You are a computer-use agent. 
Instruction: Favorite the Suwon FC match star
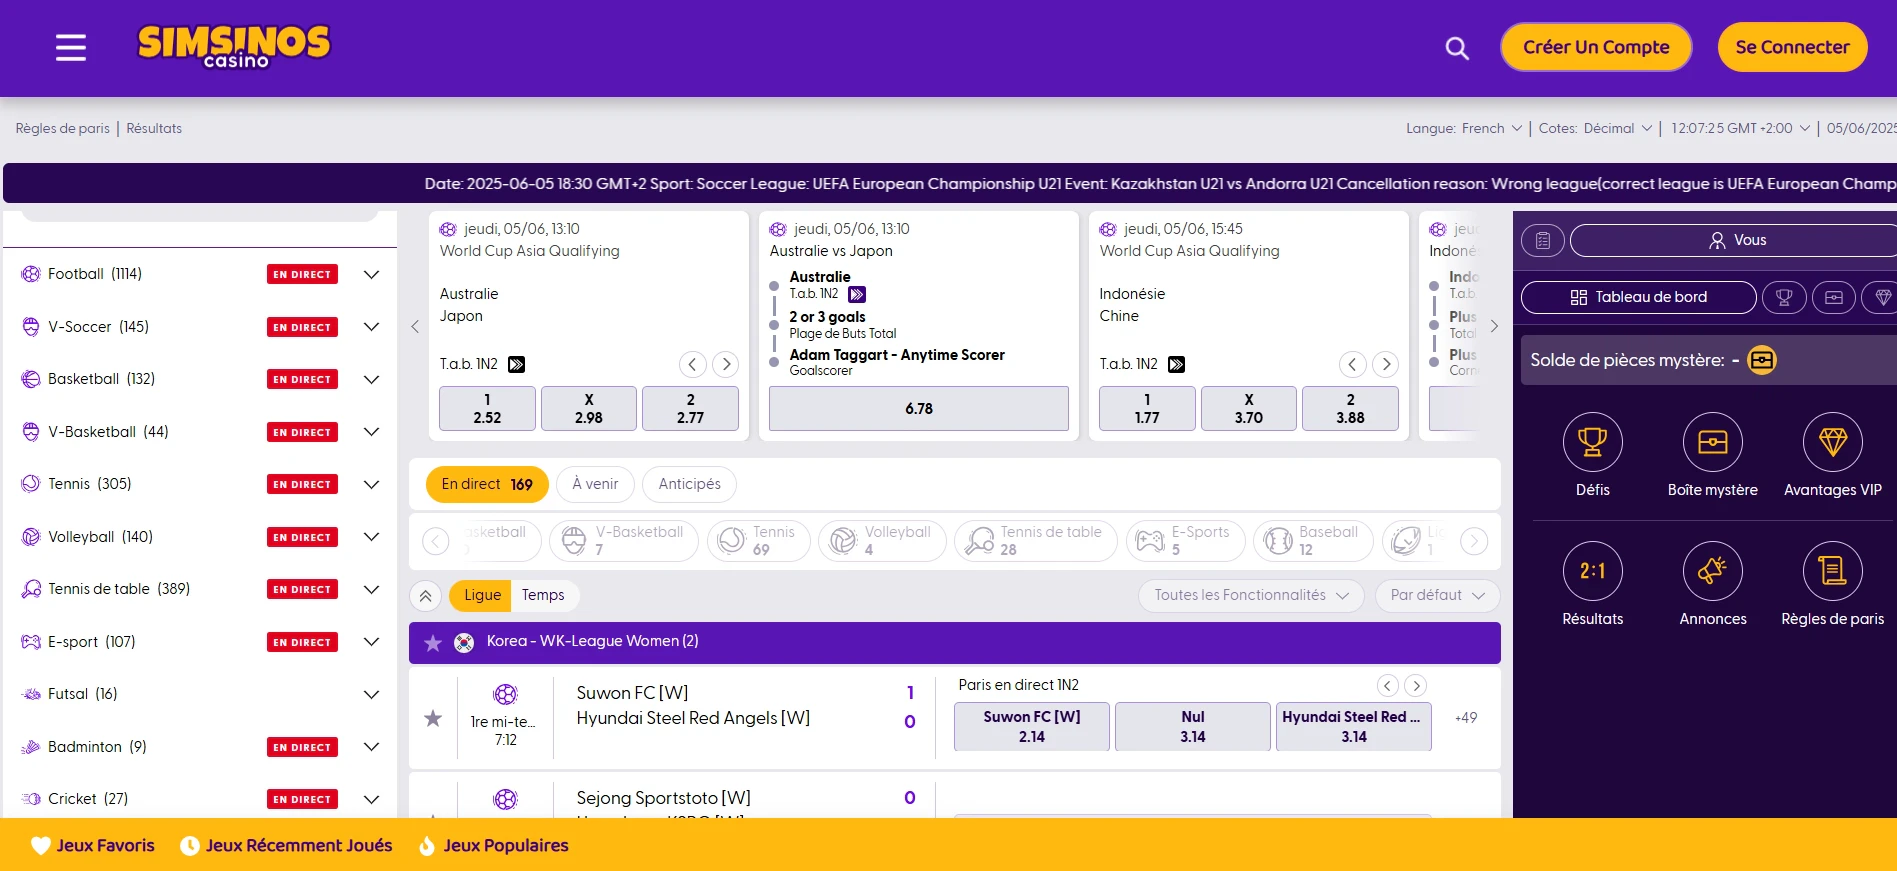pos(432,718)
